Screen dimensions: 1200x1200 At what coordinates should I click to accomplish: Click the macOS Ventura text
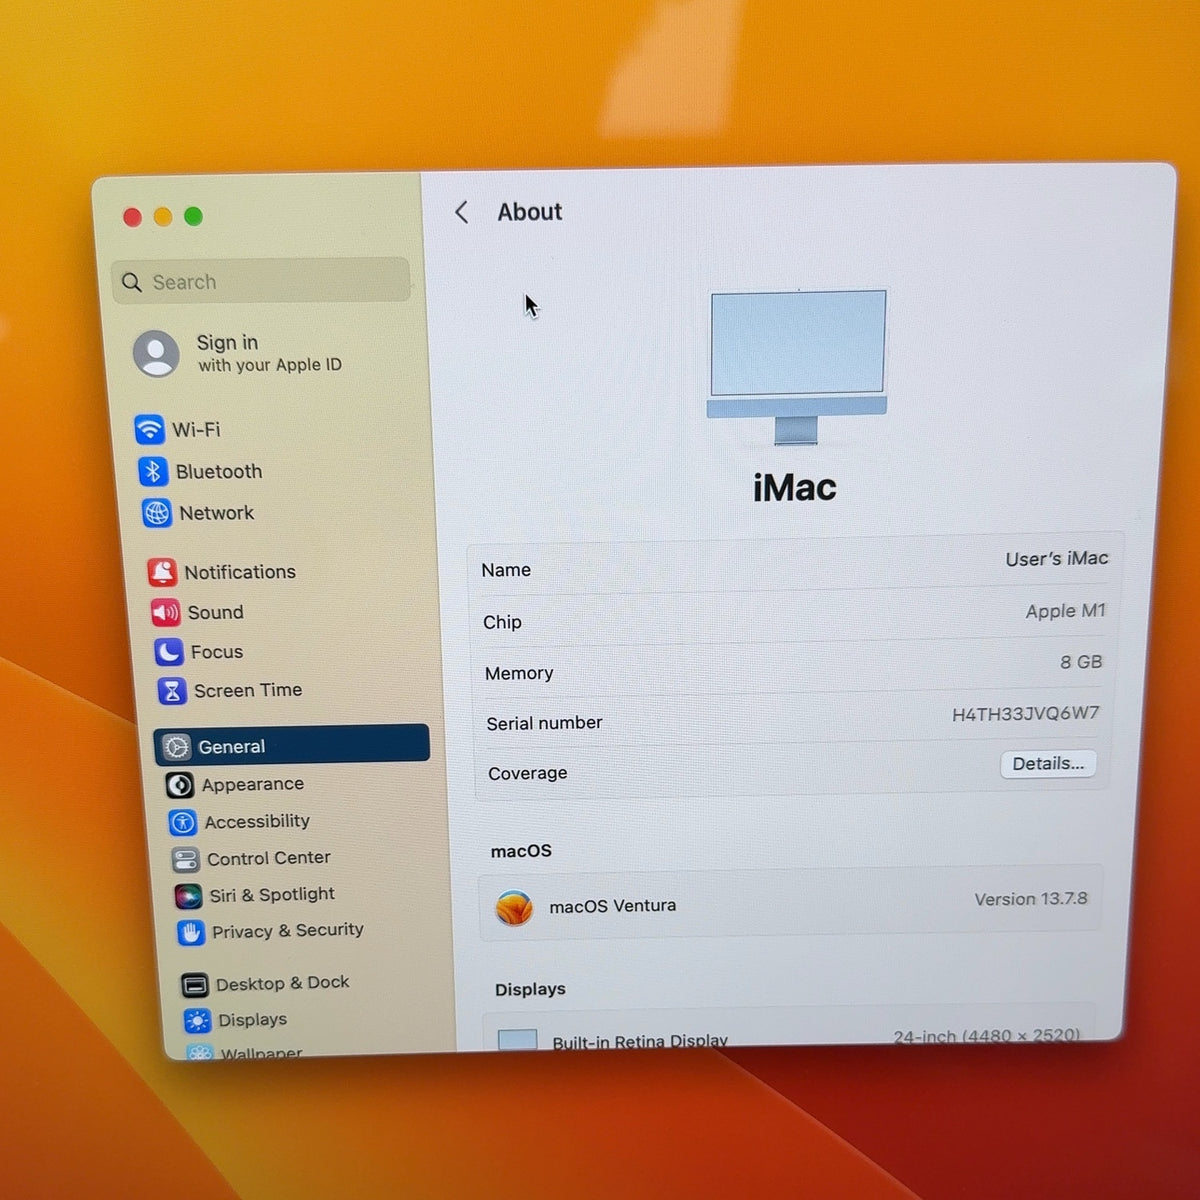click(613, 906)
